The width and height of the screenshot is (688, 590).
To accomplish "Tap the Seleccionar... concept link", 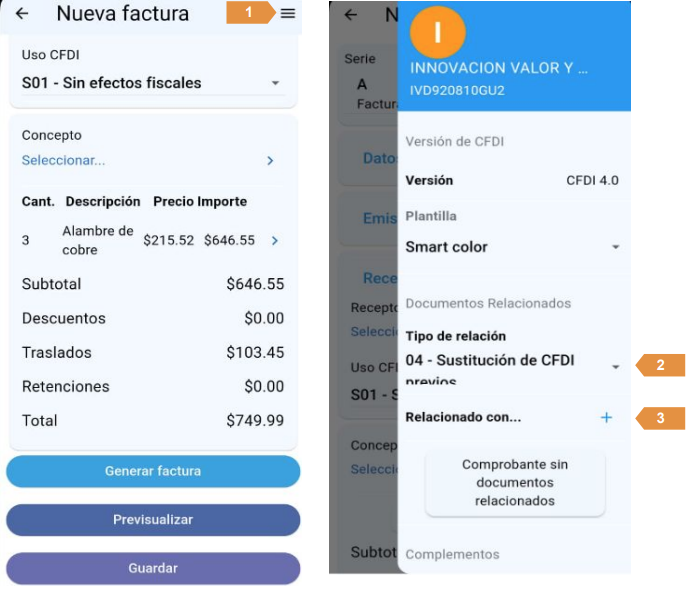I will (64, 160).
